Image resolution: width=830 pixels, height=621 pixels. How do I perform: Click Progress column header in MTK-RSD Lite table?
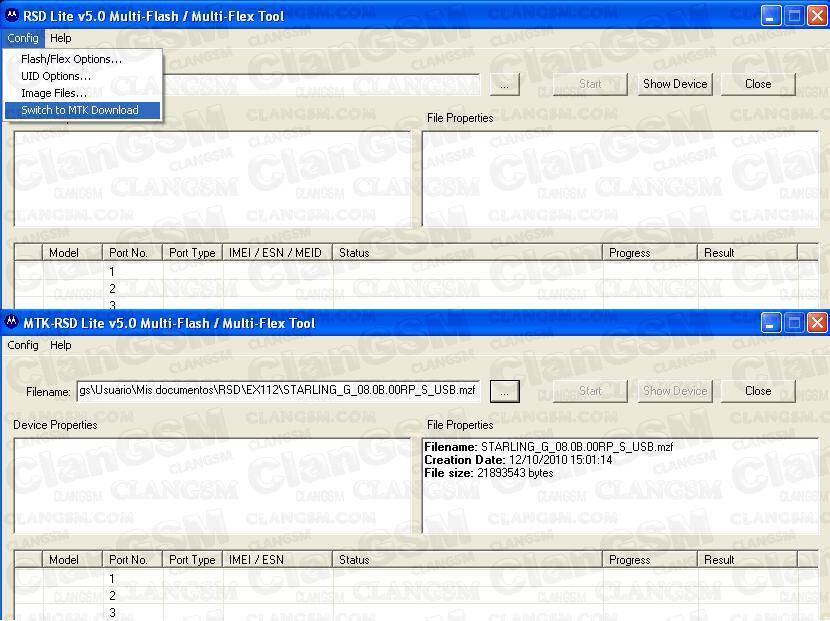[x=630, y=560]
